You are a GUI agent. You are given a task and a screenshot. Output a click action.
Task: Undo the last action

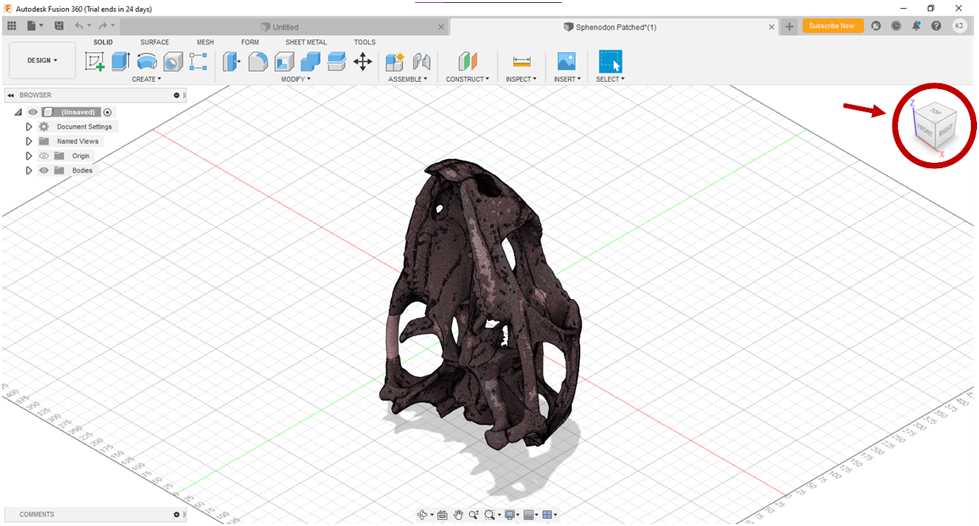(81, 26)
